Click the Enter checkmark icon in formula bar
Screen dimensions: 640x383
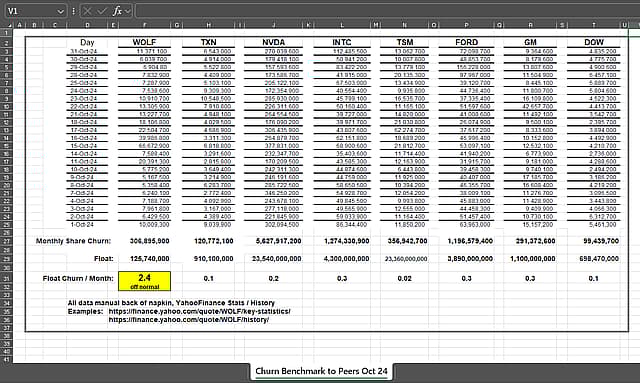[102, 11]
